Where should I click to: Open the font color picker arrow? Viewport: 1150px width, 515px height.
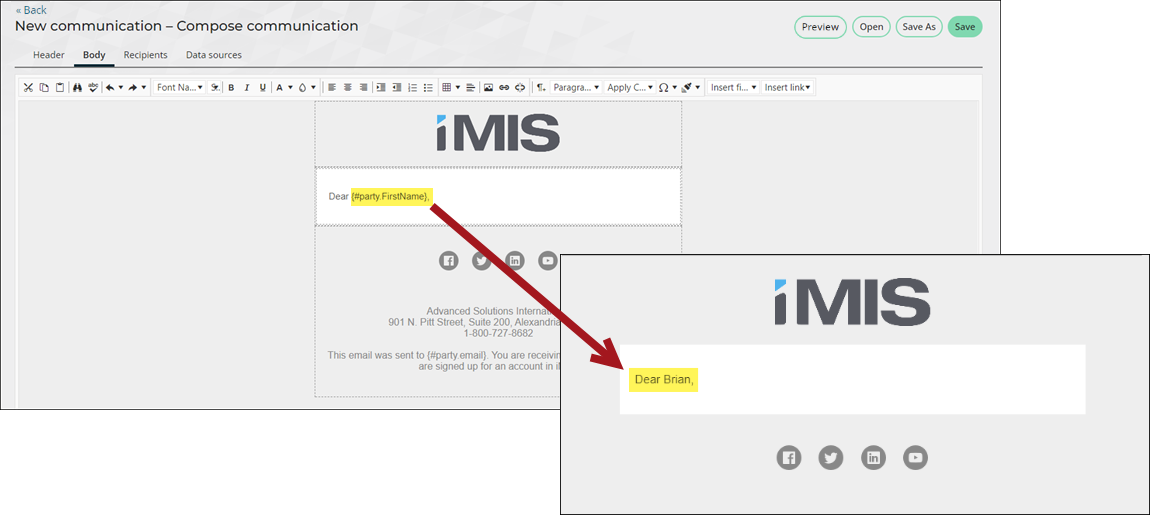coord(290,87)
